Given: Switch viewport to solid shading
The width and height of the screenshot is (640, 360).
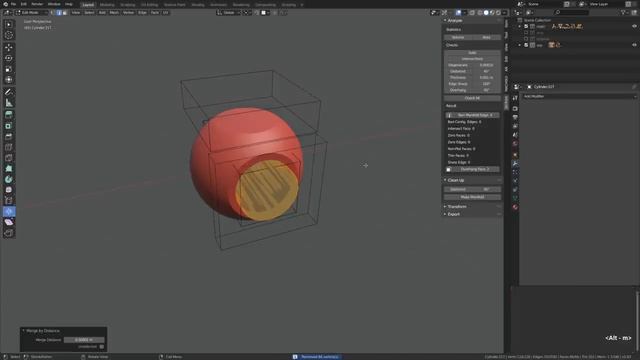Looking at the screenshot, I should pos(486,13).
